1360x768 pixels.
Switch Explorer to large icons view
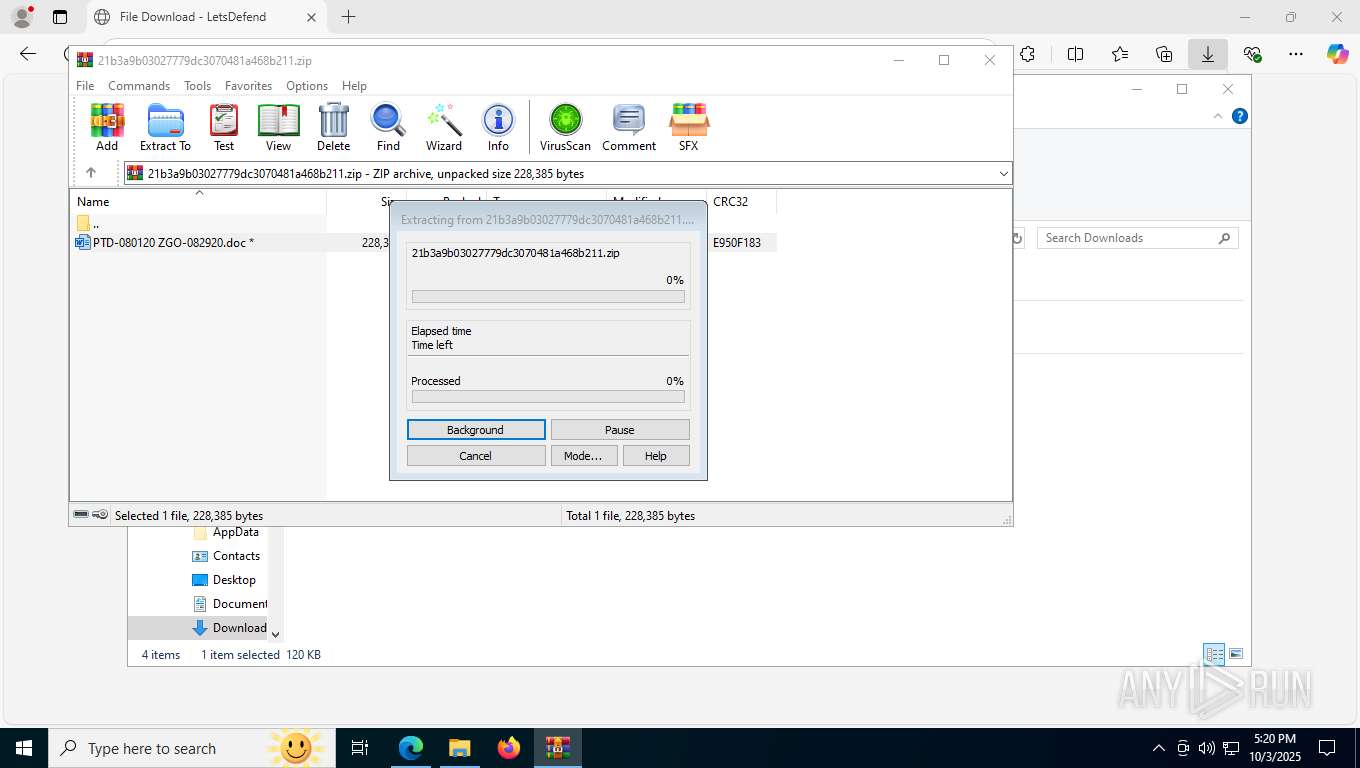(x=1236, y=655)
